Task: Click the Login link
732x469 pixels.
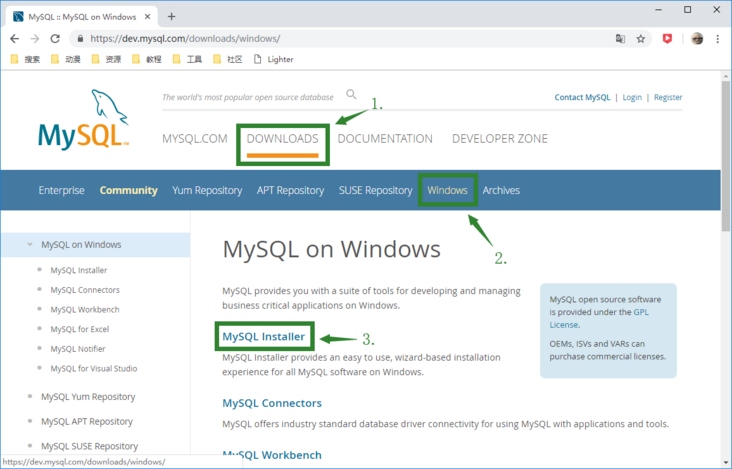Action: coord(632,97)
